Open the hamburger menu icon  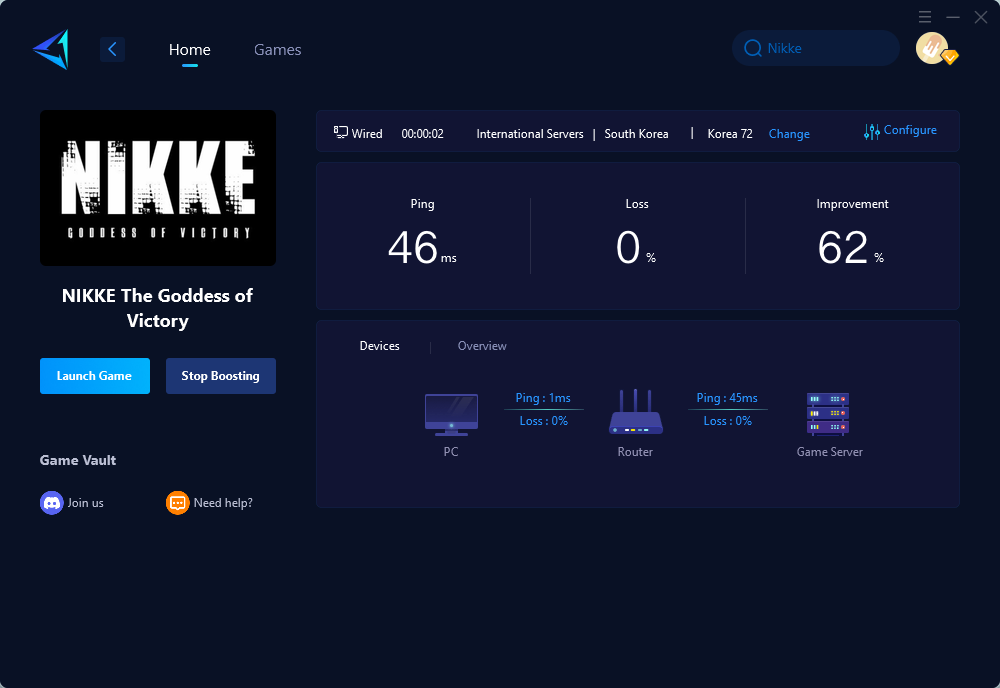pos(925,17)
